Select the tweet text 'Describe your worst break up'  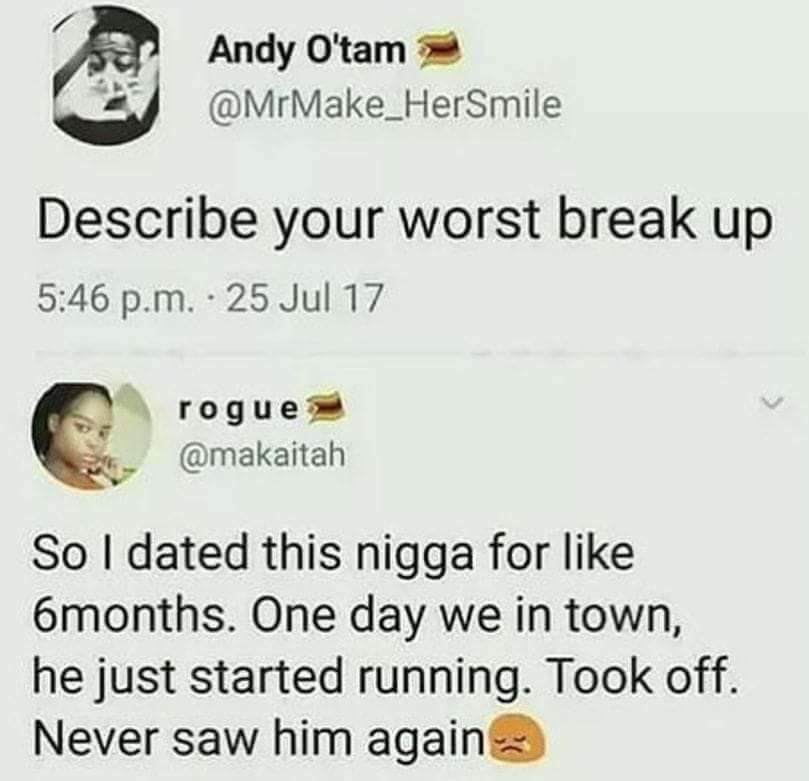point(405,219)
